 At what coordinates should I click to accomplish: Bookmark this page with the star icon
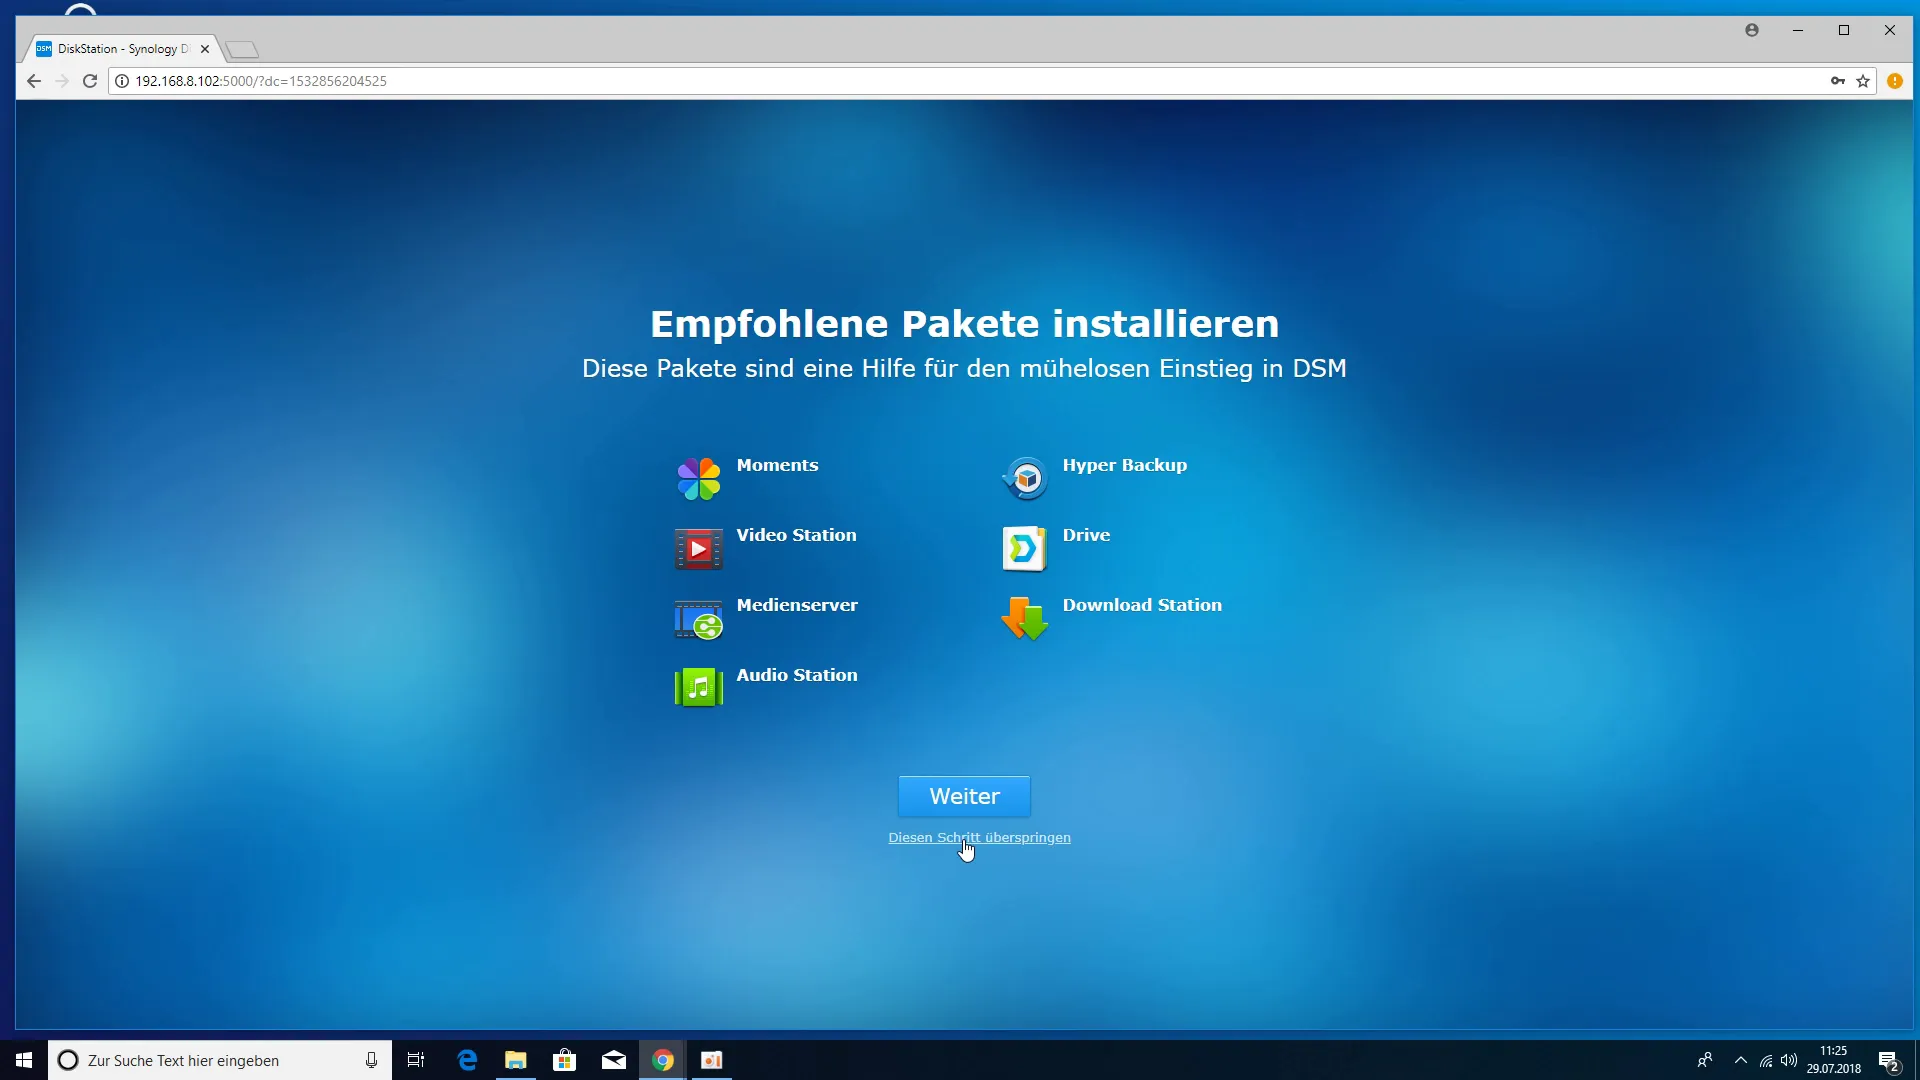click(1863, 81)
